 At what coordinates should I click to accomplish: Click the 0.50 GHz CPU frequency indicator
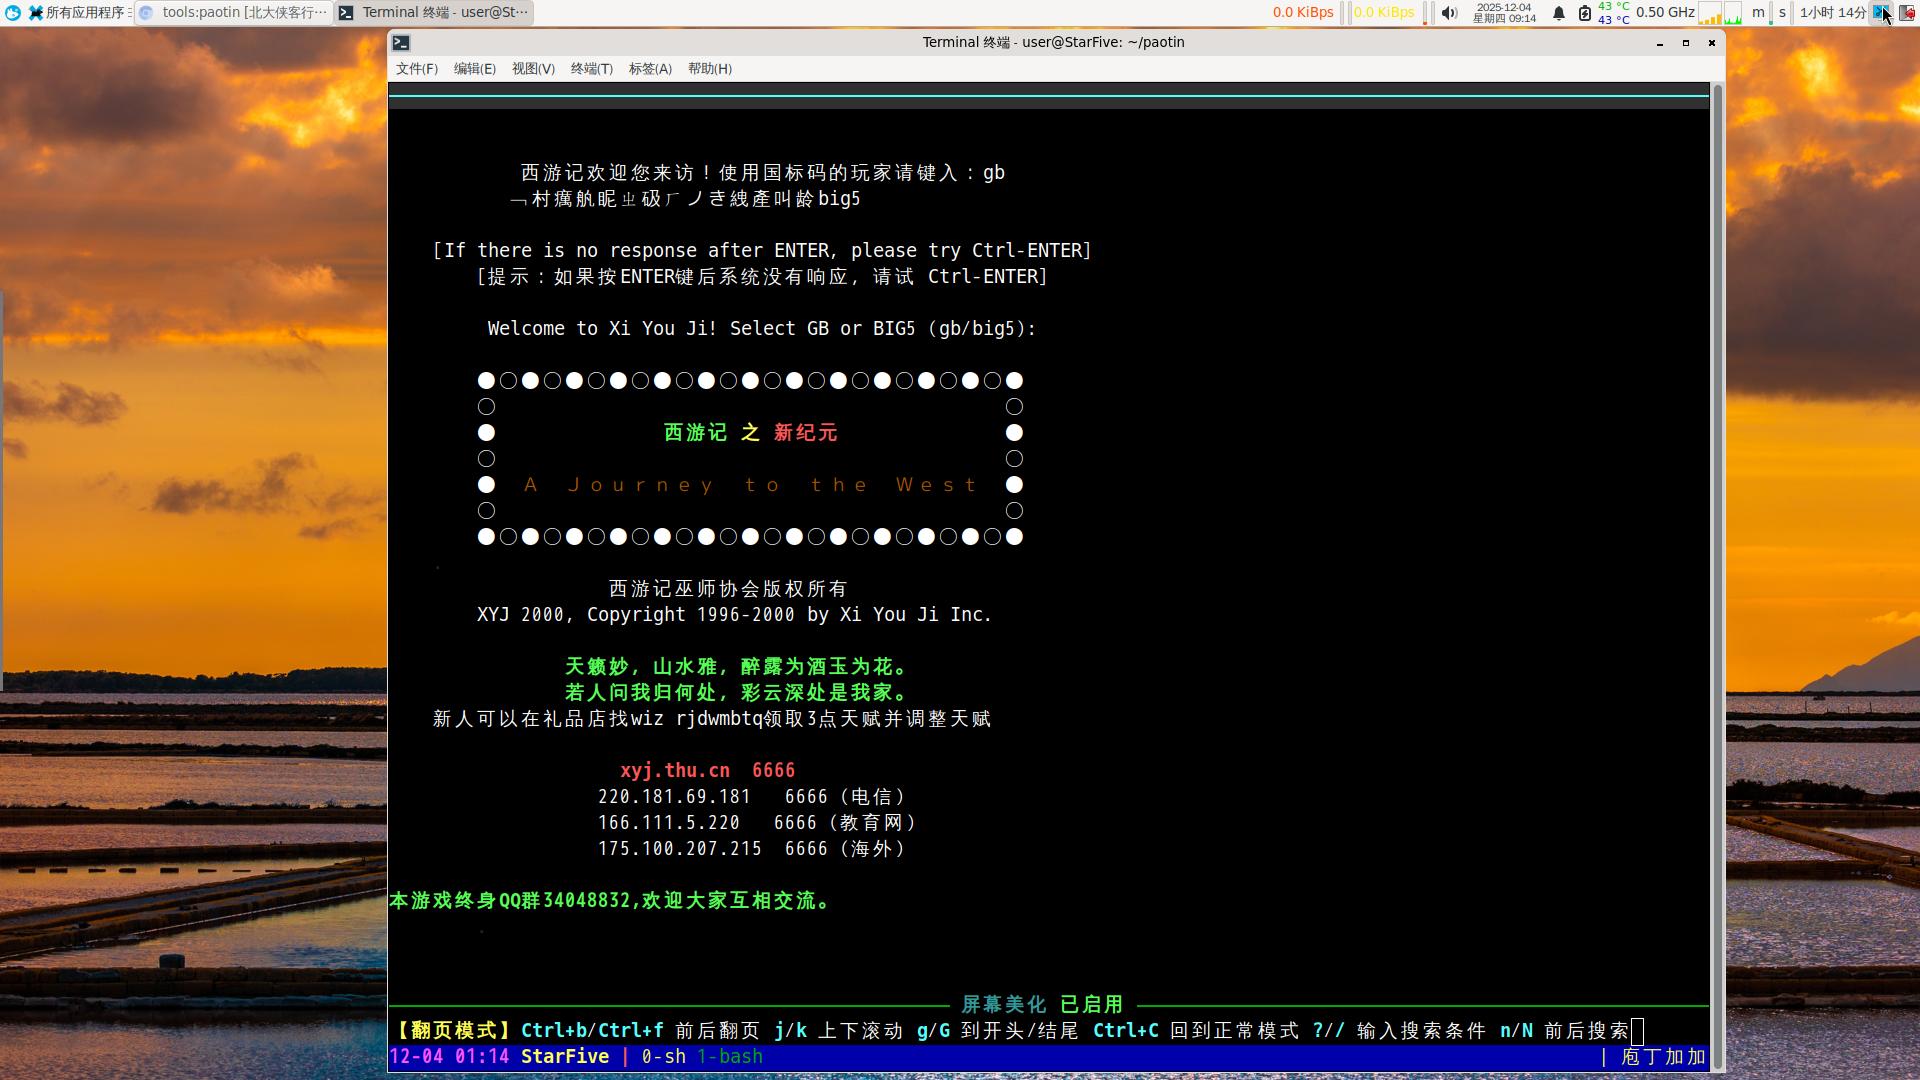tap(1664, 13)
